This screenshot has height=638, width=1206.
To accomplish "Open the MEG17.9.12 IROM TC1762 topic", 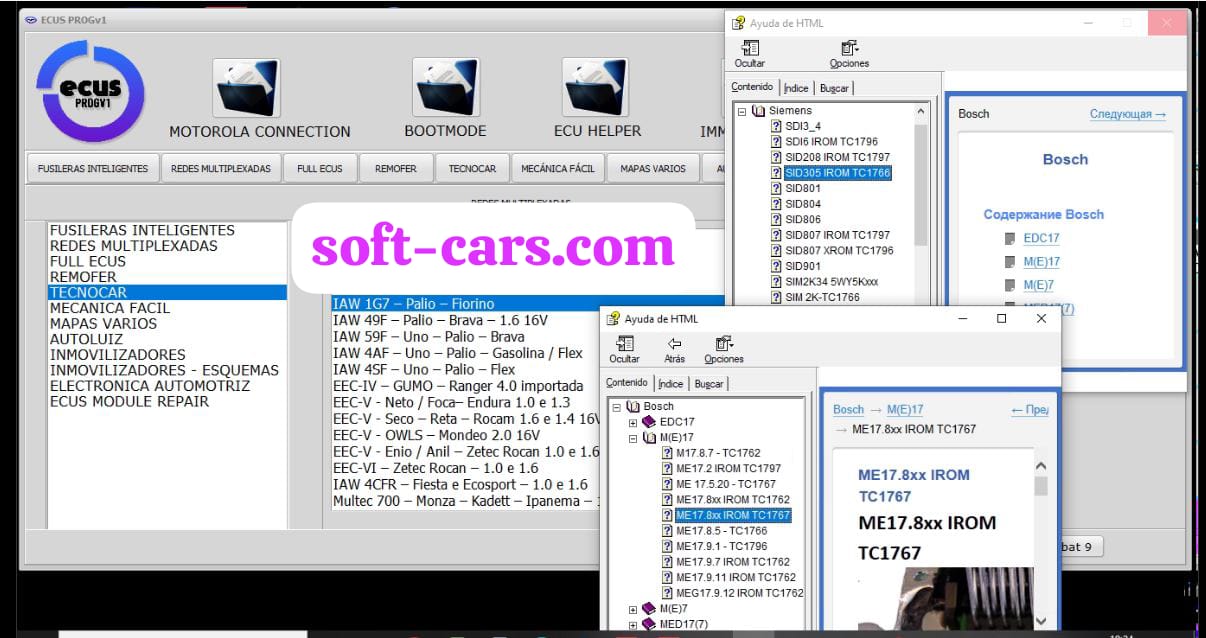I will (740, 593).
